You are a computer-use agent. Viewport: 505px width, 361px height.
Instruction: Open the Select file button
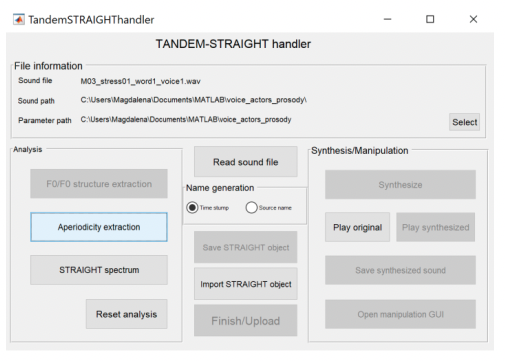tap(464, 122)
